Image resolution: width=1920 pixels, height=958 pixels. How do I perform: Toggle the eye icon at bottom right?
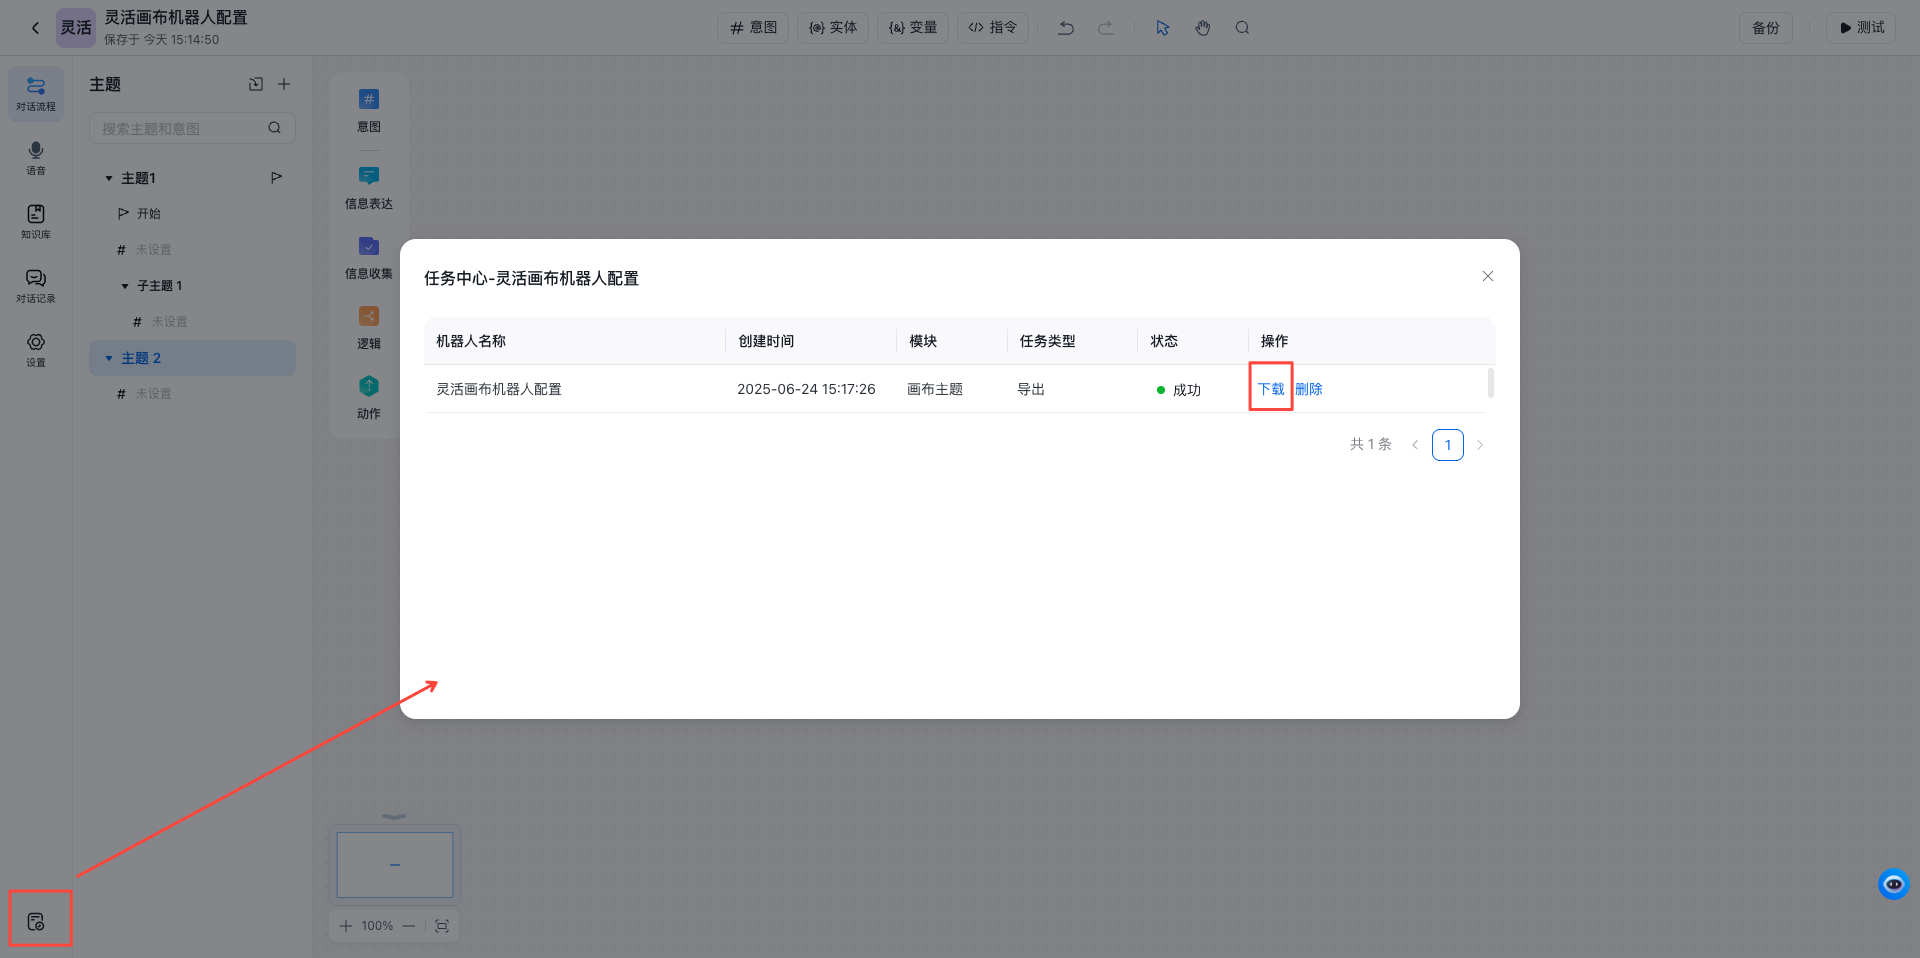click(1893, 884)
